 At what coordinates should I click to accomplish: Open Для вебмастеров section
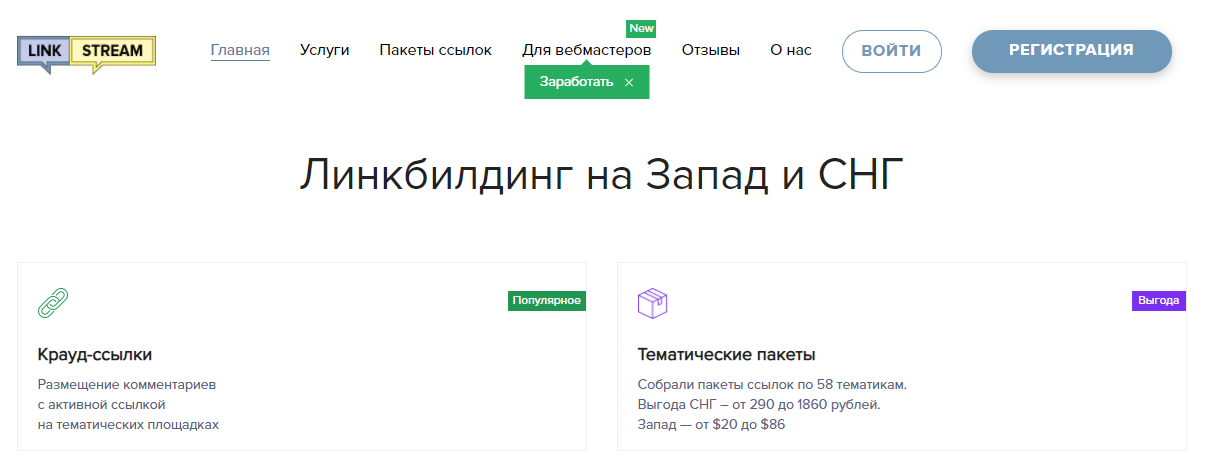587,50
